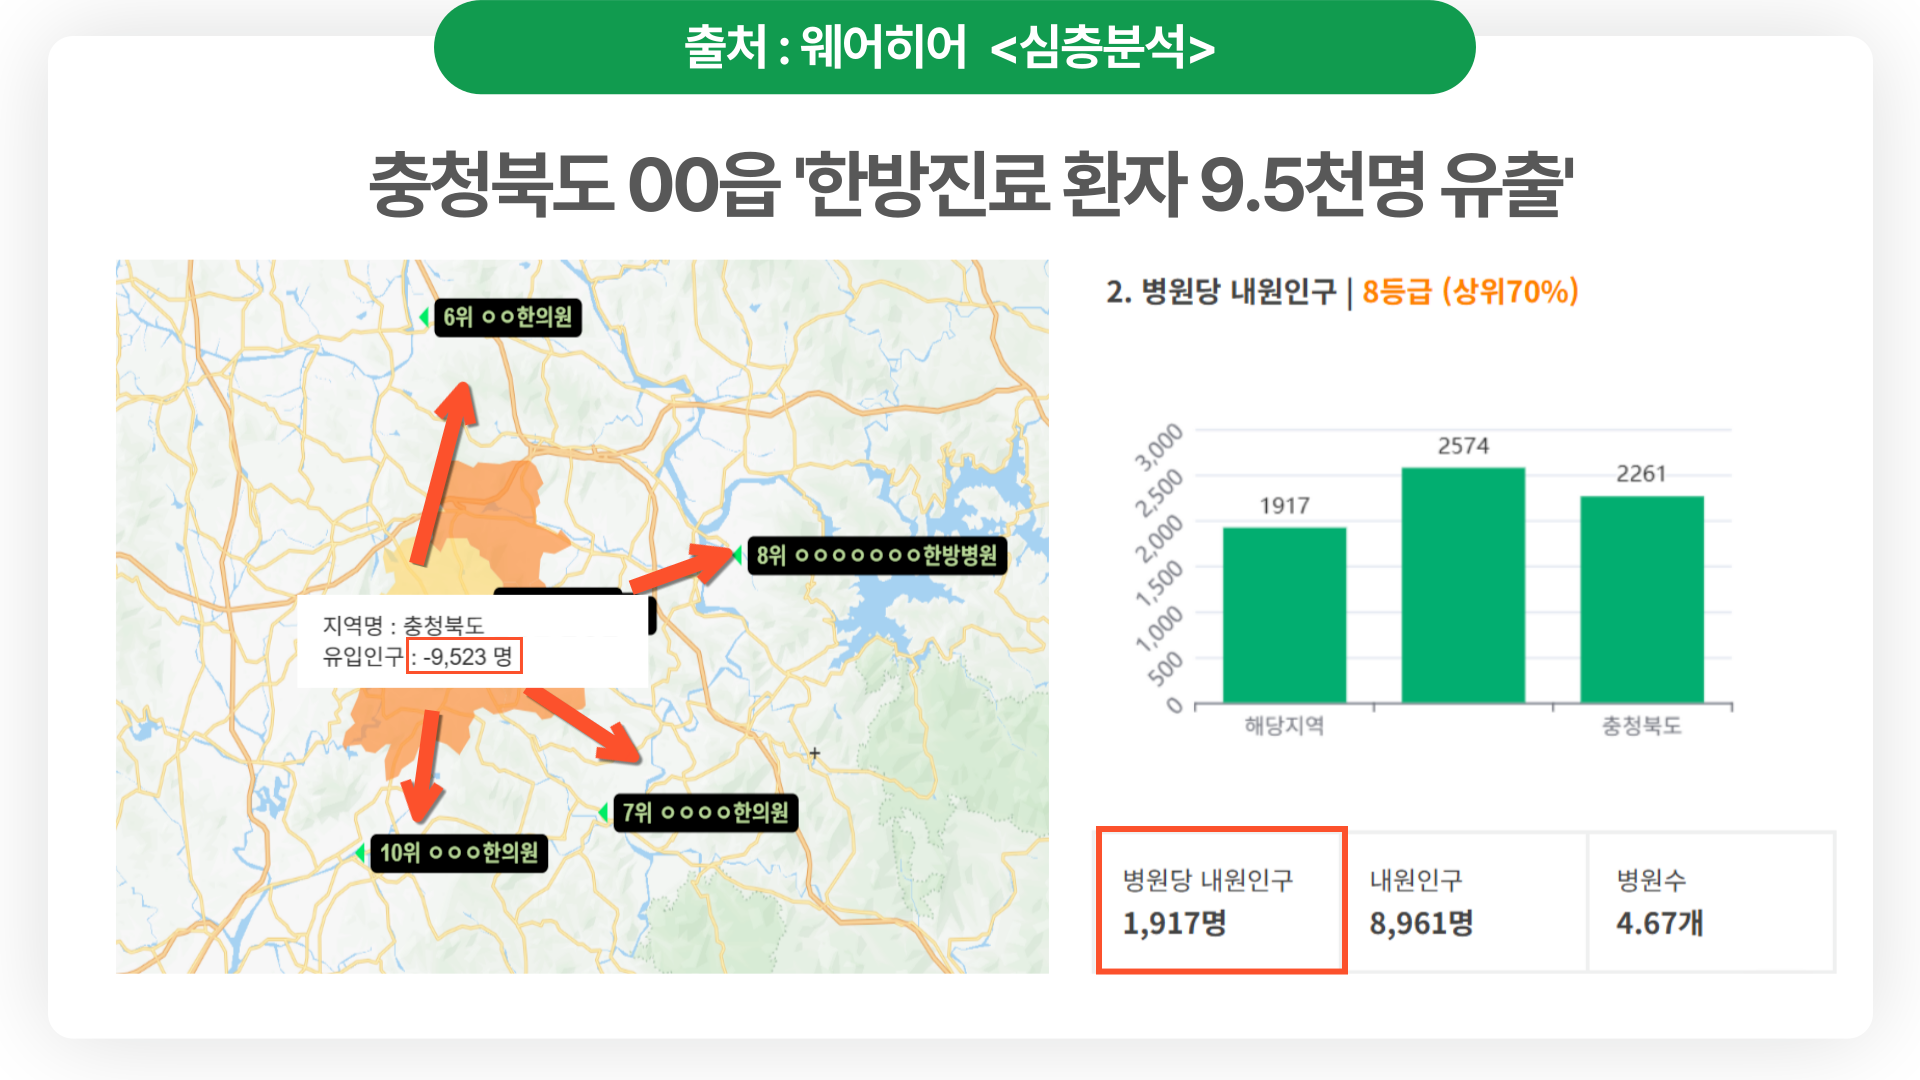Click the 8등급 (상위70%) orange text

point(1470,292)
